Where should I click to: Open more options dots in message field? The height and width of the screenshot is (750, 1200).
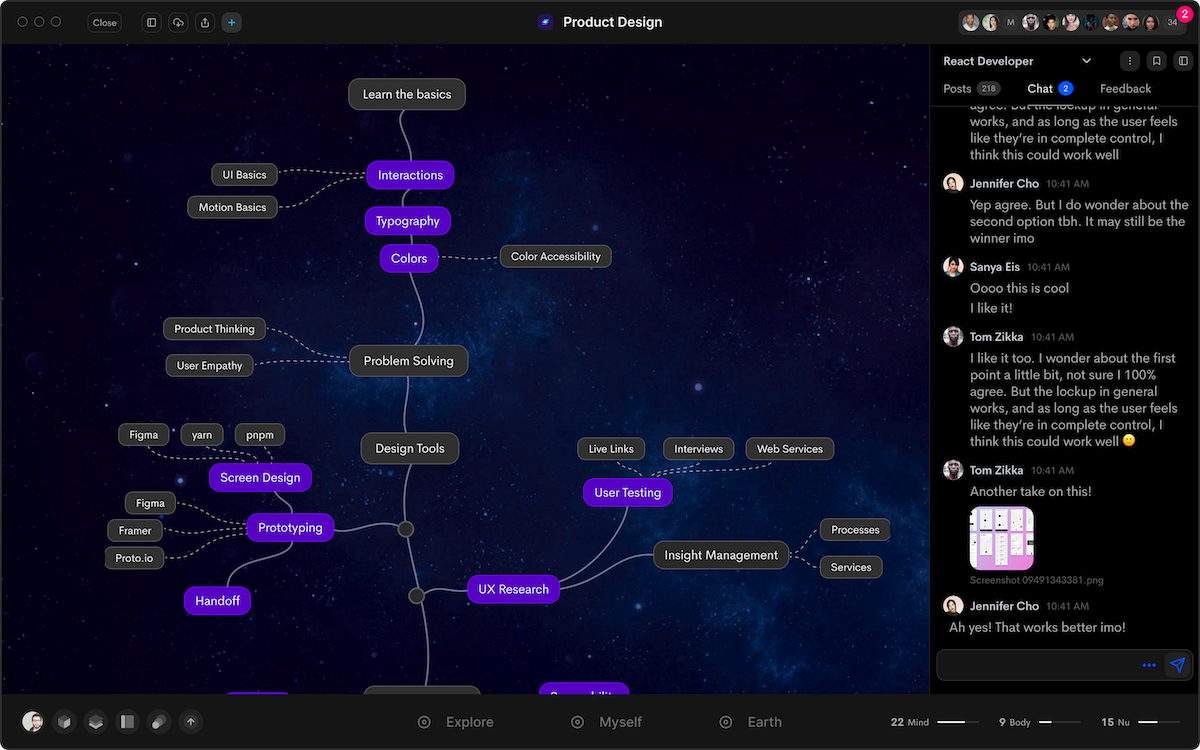coord(1149,665)
